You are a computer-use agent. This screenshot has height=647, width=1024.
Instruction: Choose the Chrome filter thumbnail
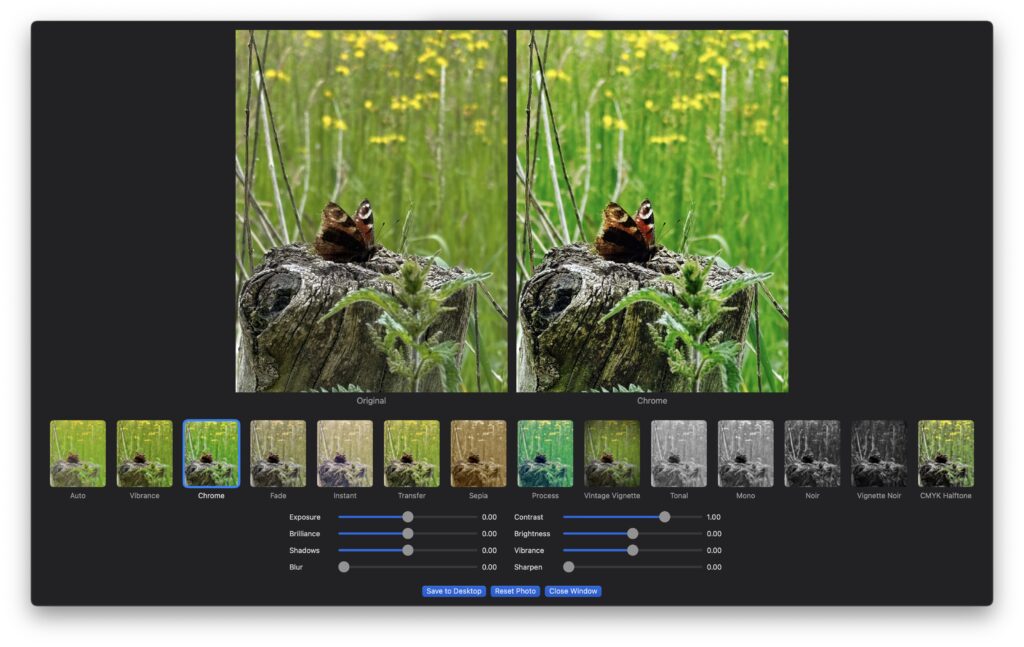(211, 453)
